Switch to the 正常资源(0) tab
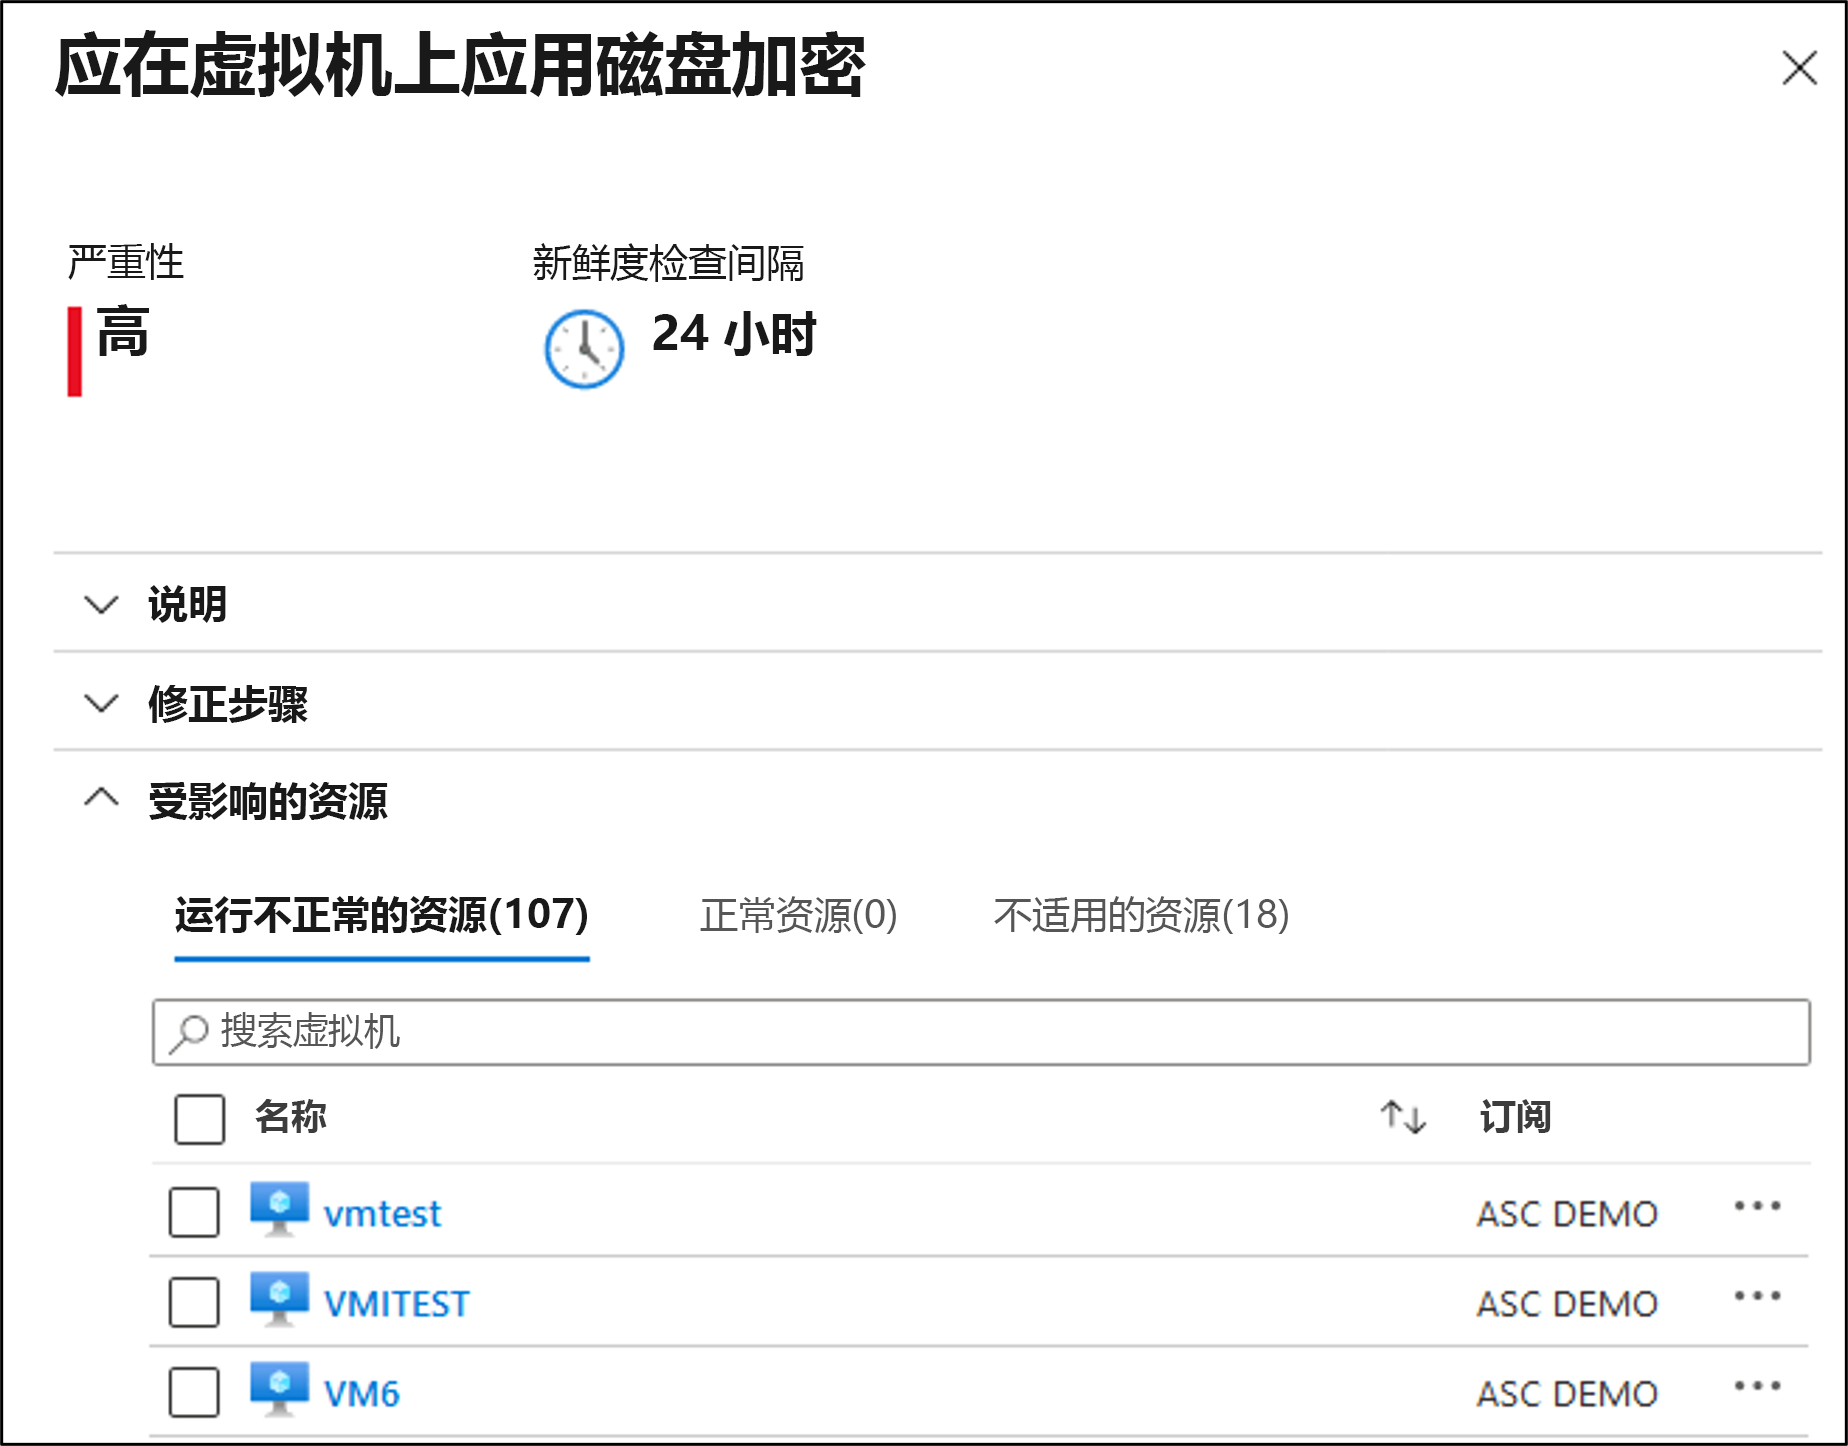The image size is (1848, 1446). tap(798, 915)
